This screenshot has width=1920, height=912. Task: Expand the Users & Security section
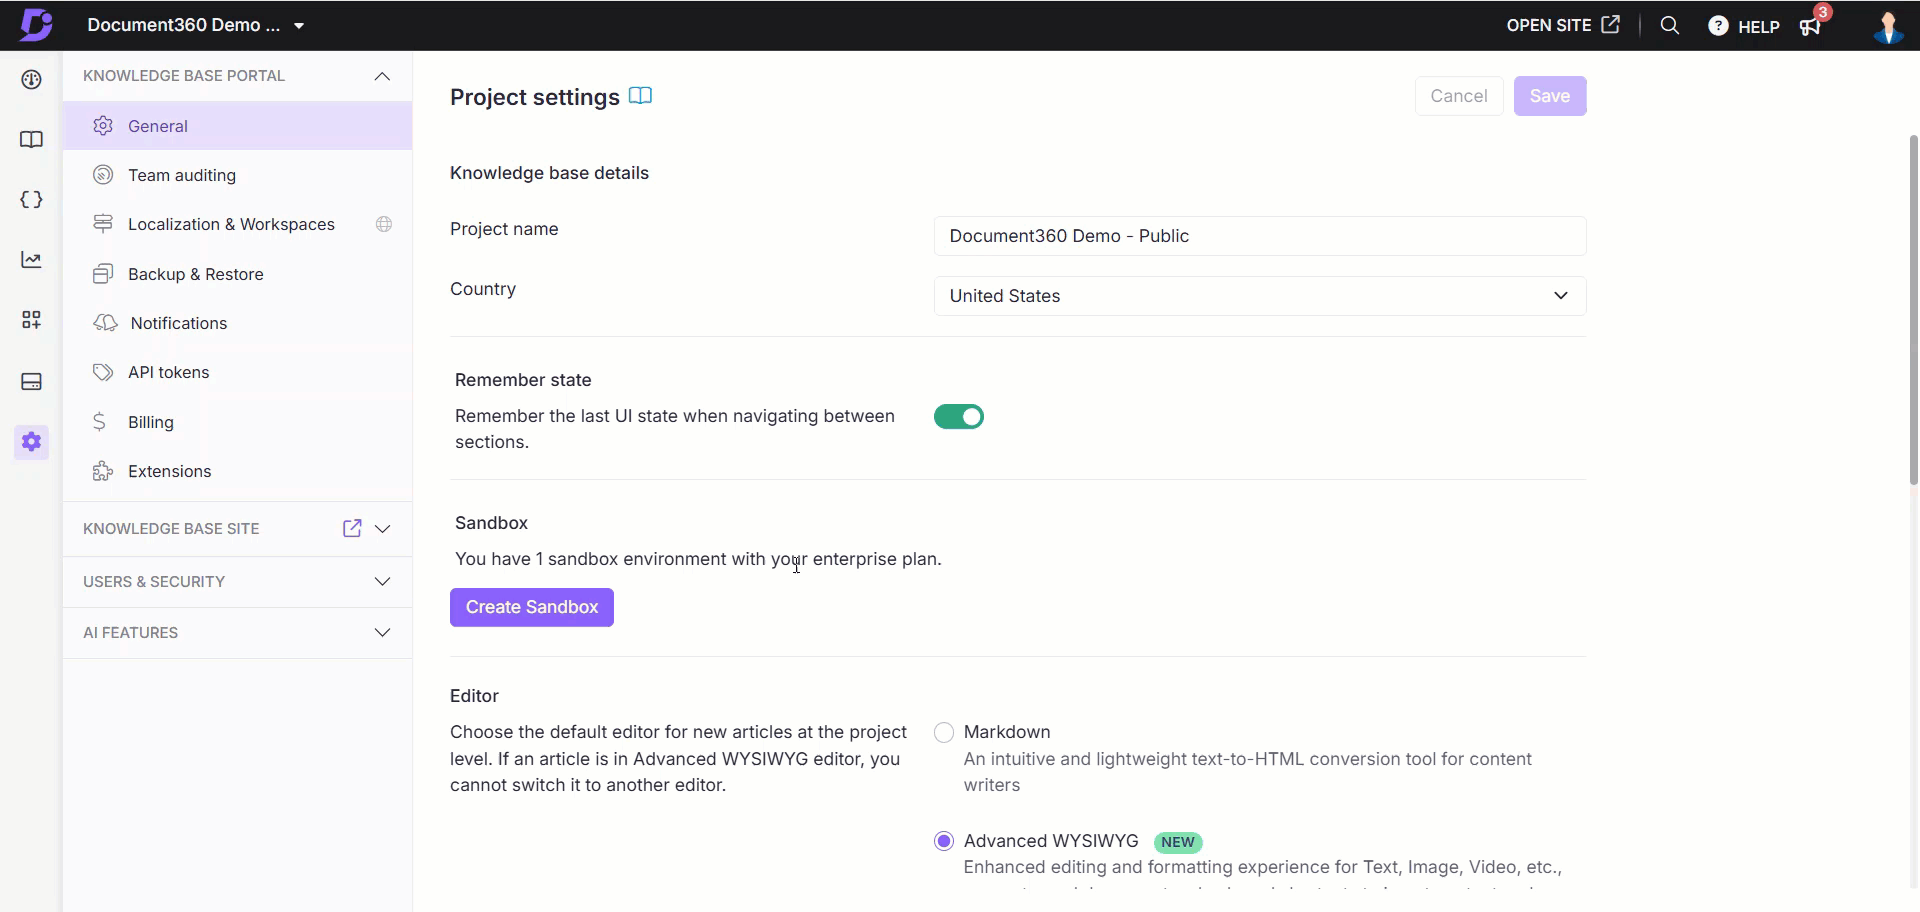pos(382,582)
